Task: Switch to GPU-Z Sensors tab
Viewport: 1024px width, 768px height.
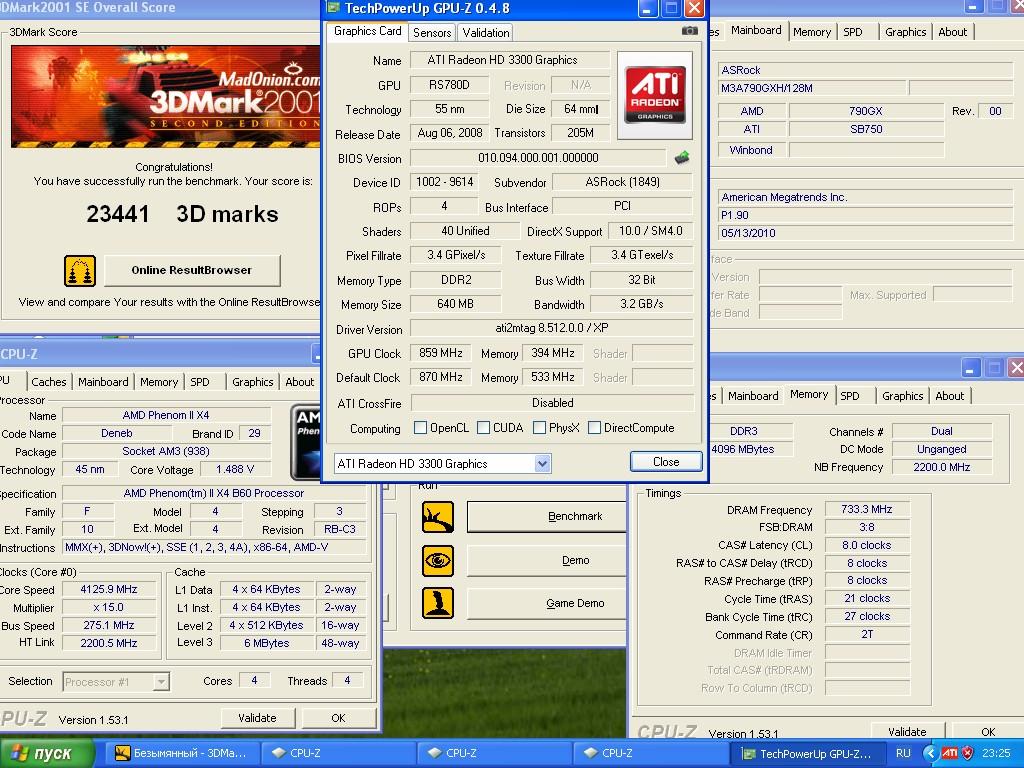Action: coord(432,33)
